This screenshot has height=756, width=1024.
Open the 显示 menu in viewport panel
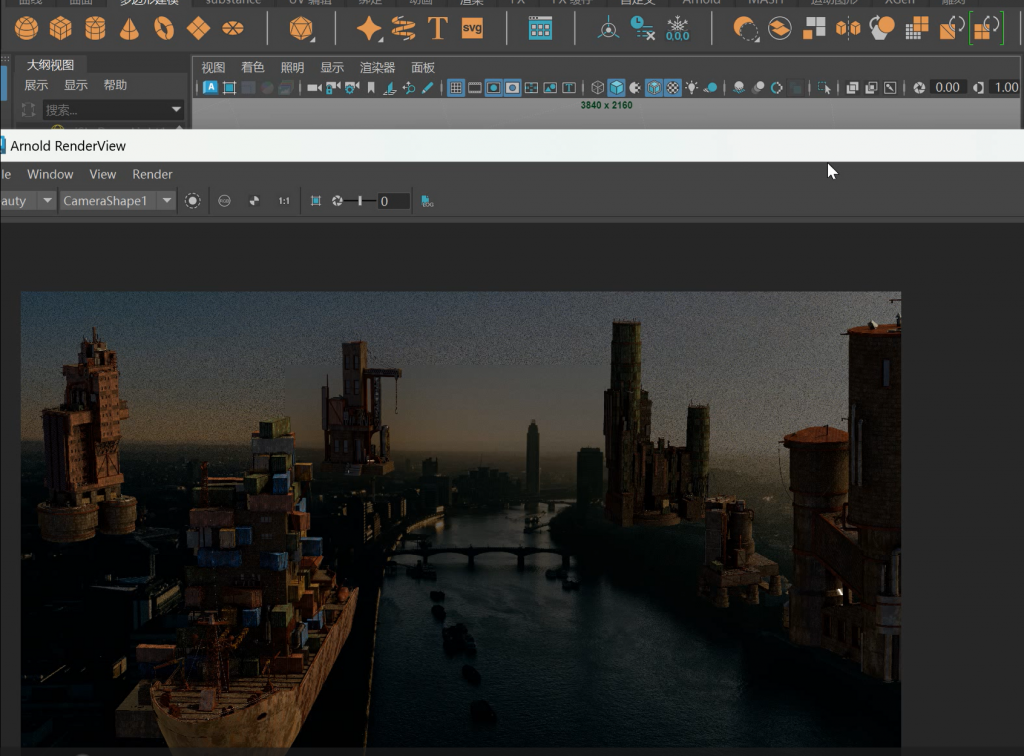pyautogui.click(x=332, y=67)
